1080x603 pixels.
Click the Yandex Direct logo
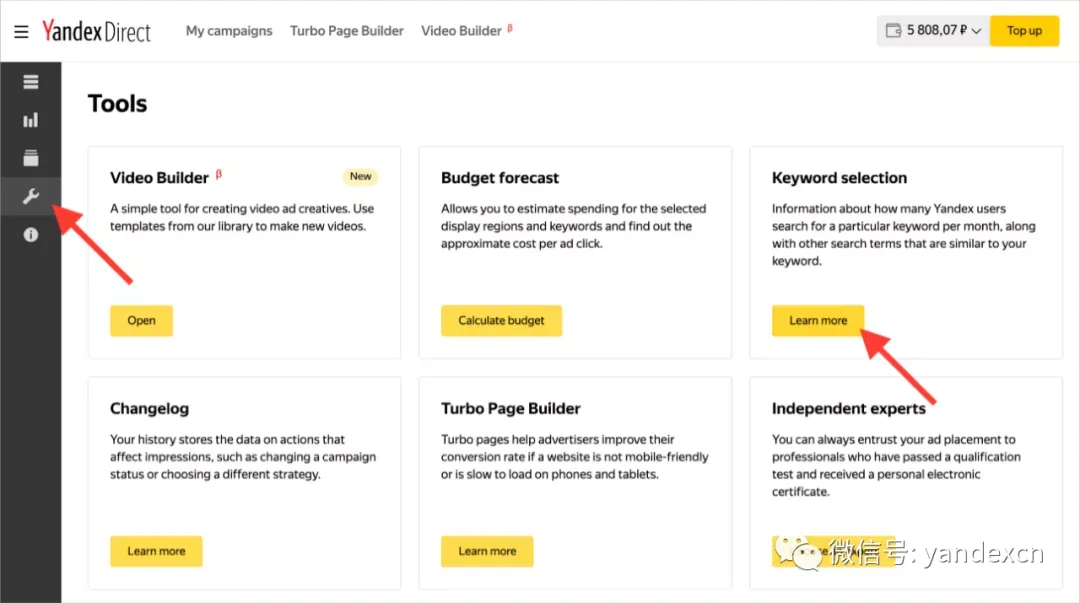click(x=96, y=31)
